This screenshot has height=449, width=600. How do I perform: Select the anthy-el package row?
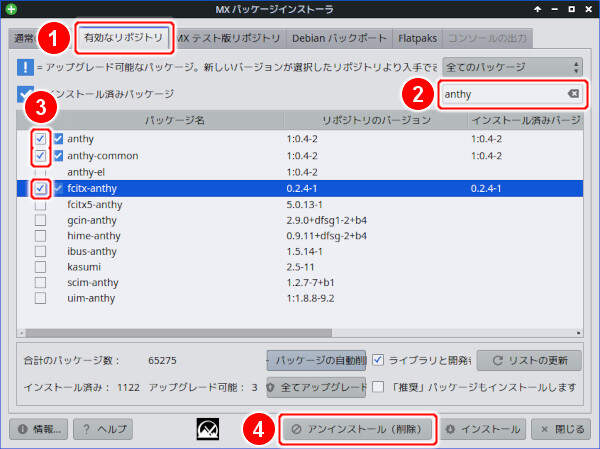coord(300,172)
